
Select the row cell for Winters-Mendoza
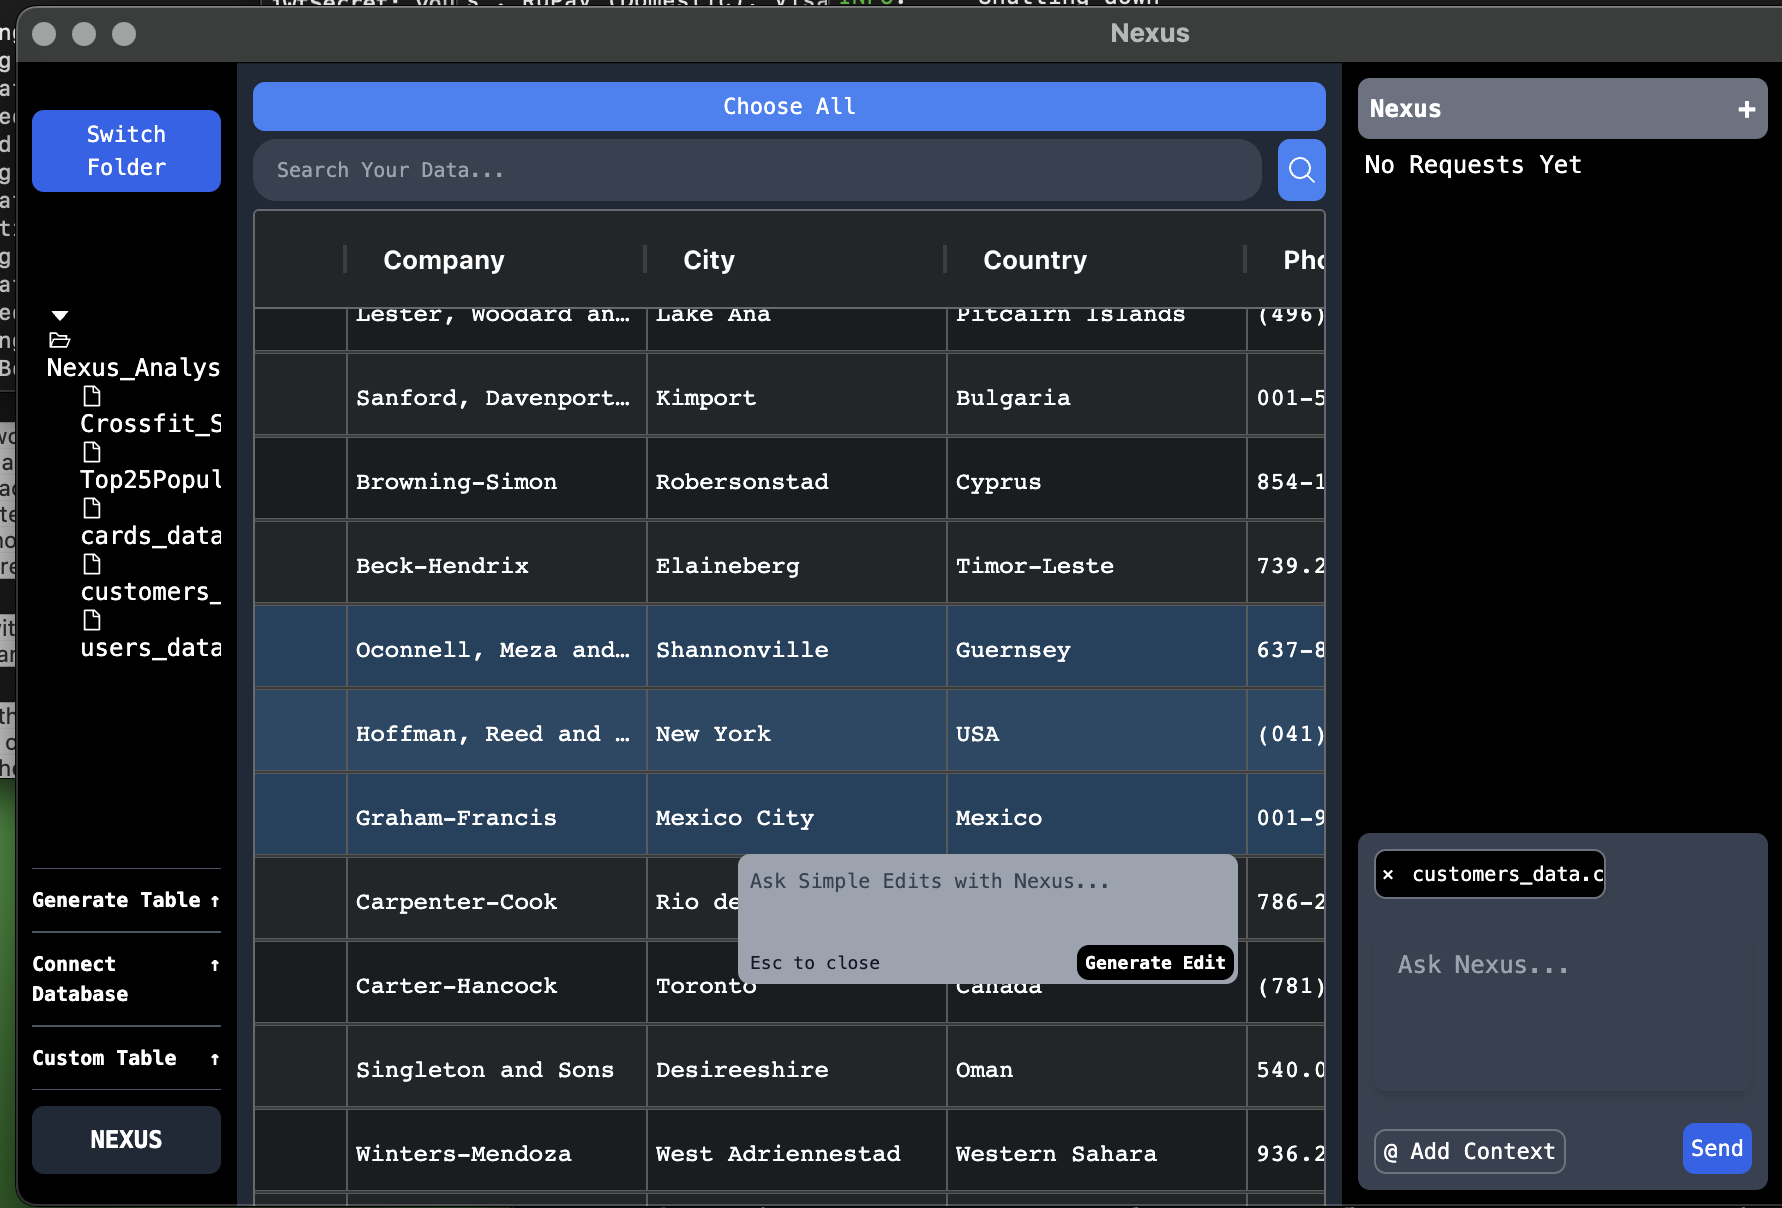(301, 1153)
